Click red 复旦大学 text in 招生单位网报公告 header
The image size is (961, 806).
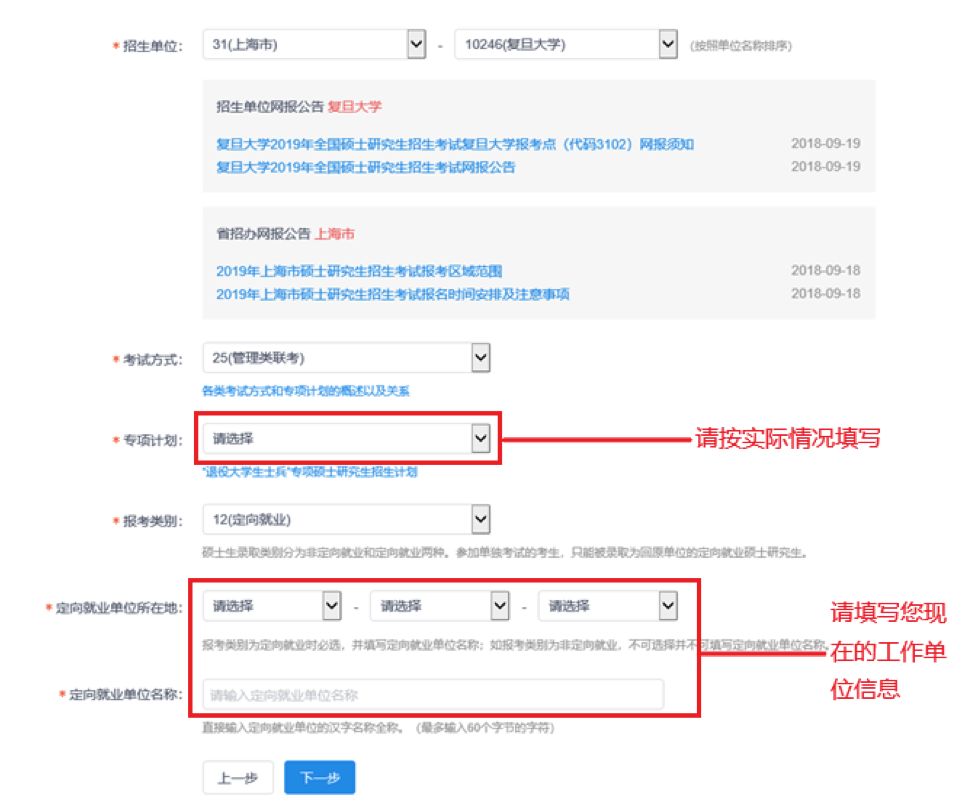pos(355,106)
